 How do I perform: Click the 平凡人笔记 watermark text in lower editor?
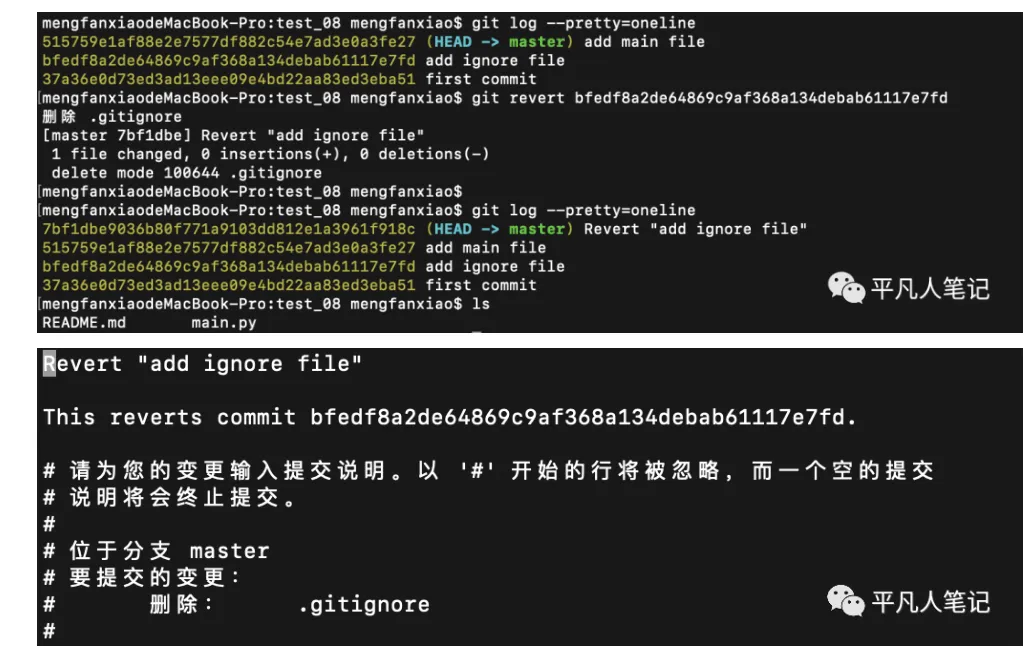coord(930,602)
